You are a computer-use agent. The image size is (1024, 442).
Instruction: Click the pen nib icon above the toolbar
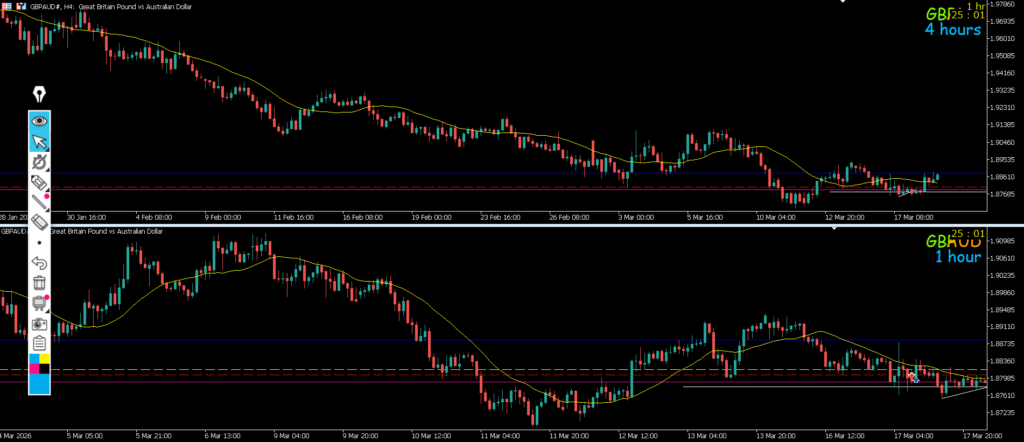(39, 95)
